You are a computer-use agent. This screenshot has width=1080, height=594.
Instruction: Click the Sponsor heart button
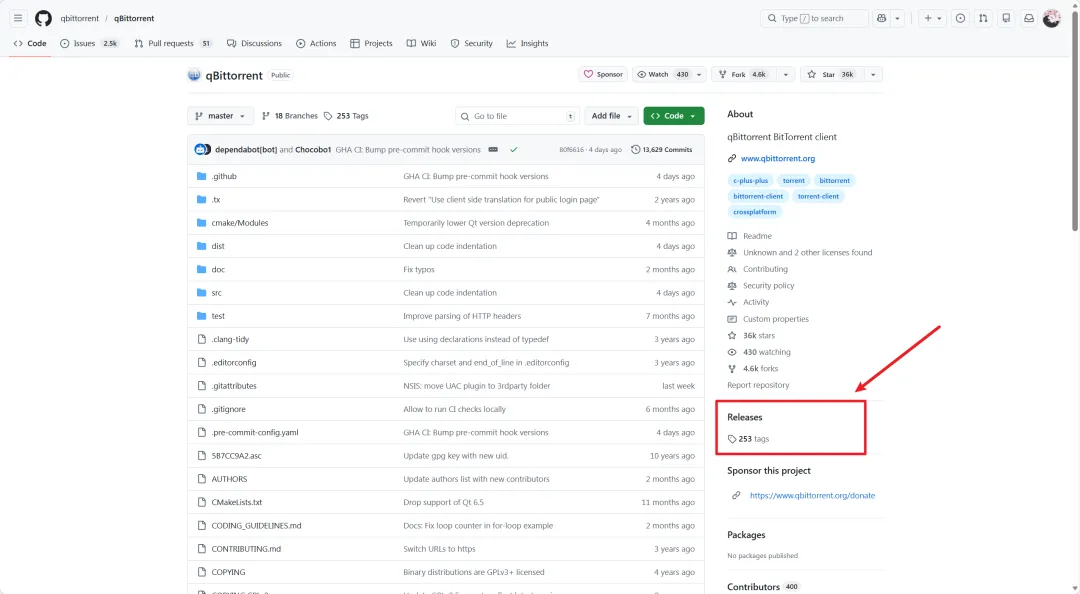(x=603, y=74)
